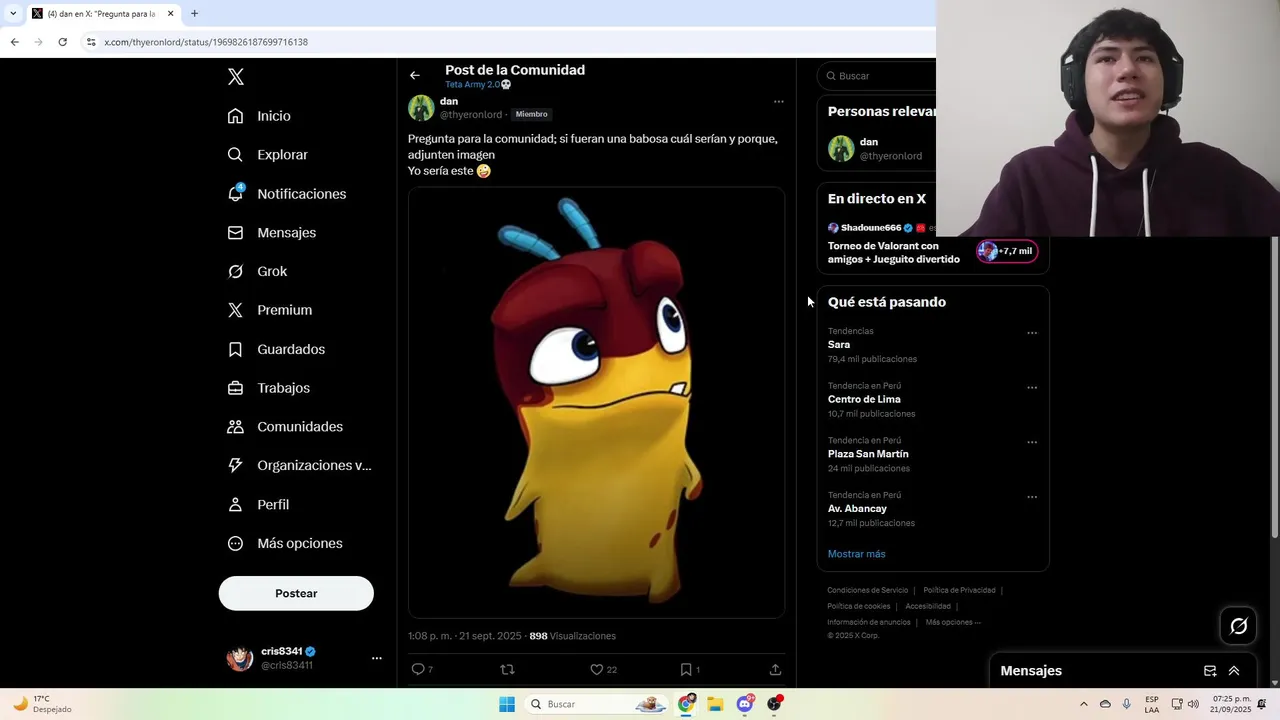Open Chrome from the taskbar
The height and width of the screenshot is (720, 1280).
tap(686, 704)
